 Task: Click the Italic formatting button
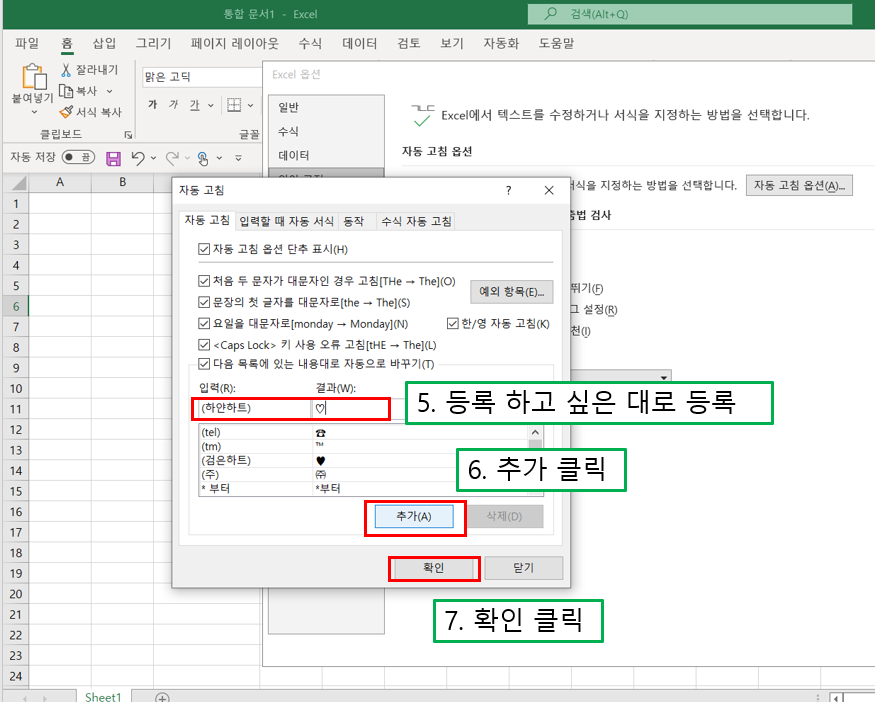(x=174, y=104)
